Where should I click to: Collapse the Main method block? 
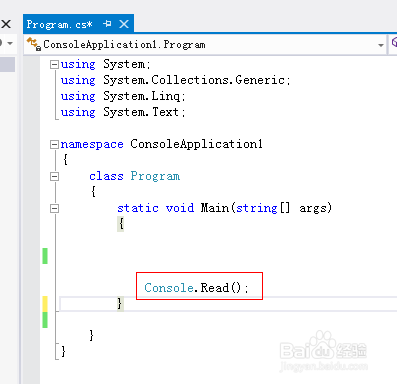[54, 208]
